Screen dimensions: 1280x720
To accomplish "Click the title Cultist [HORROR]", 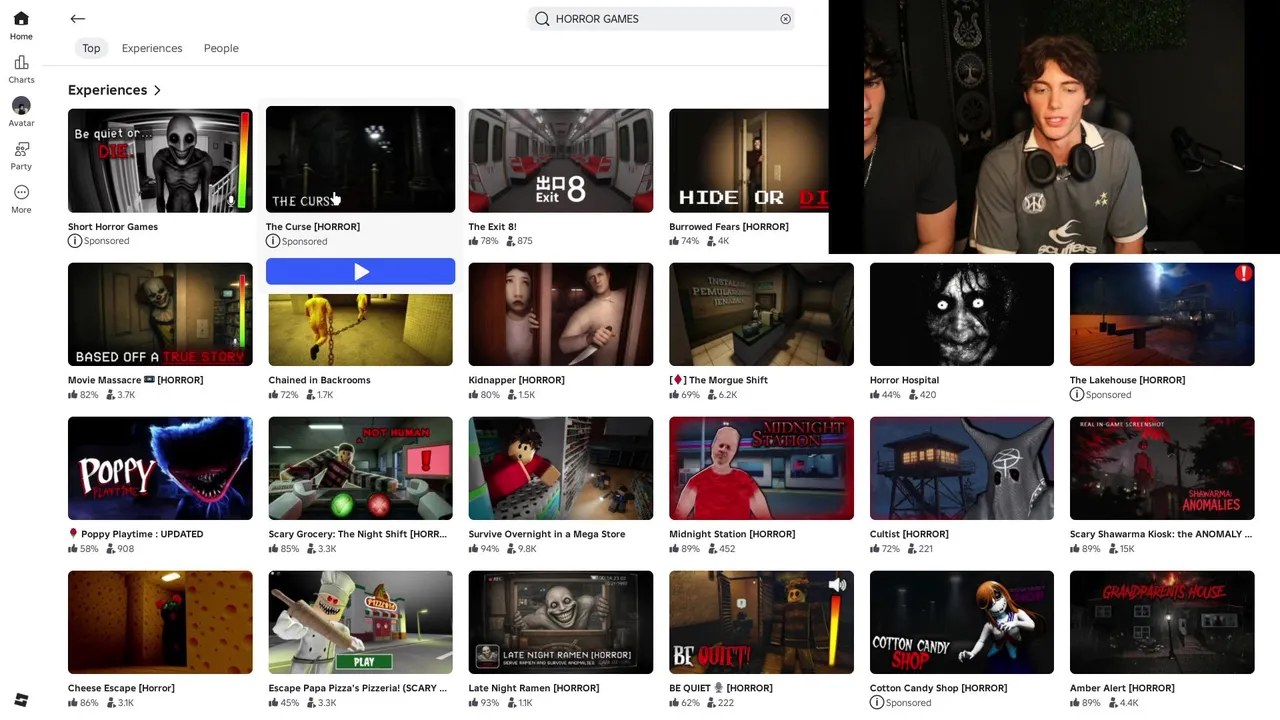I will click(909, 534).
